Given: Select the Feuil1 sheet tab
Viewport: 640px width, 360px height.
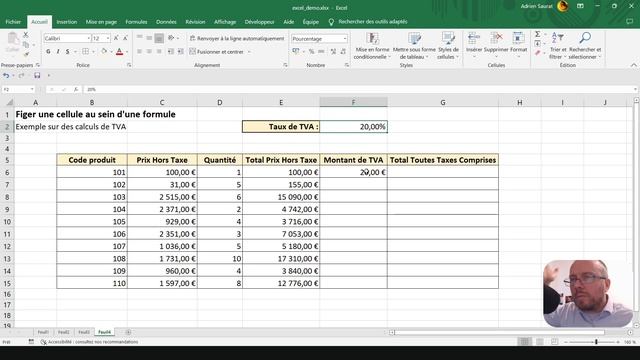Looking at the screenshot, I should (43, 332).
